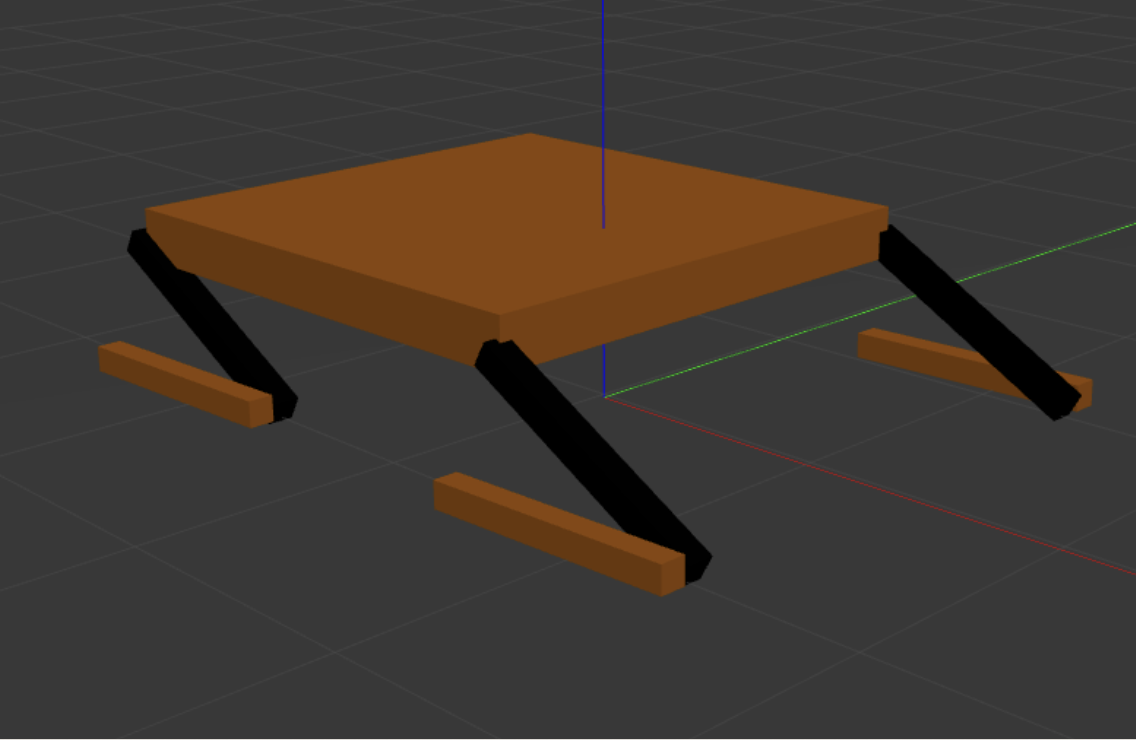Select the brown foot bar under the left leg

pos(185,384)
